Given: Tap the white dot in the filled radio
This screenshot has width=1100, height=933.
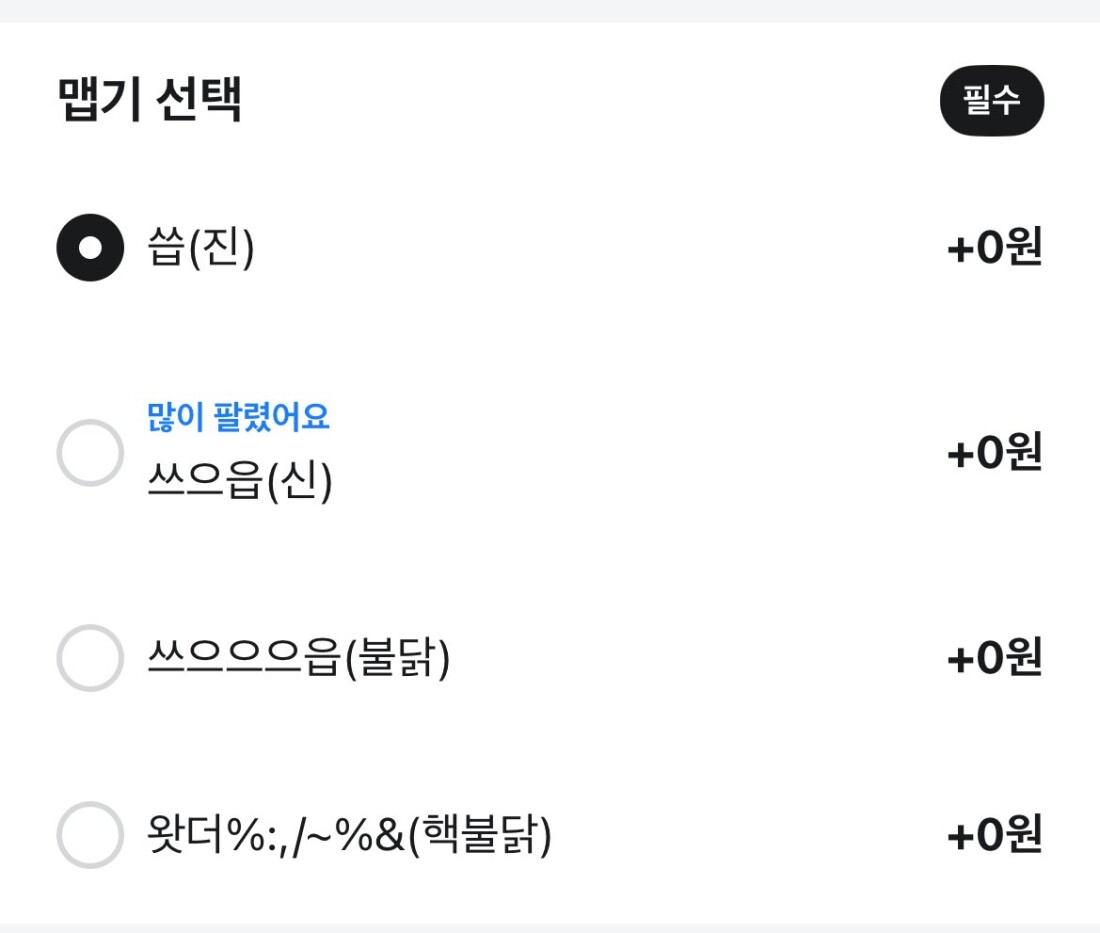Looking at the screenshot, I should (90, 248).
